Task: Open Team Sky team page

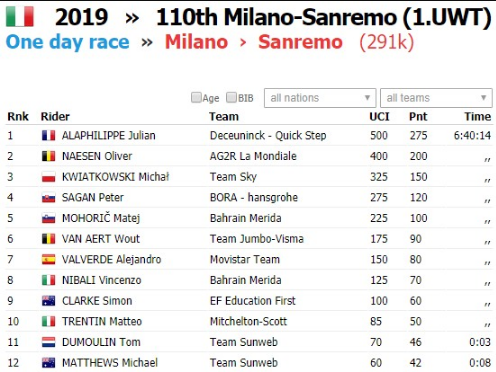Action: coord(233,177)
